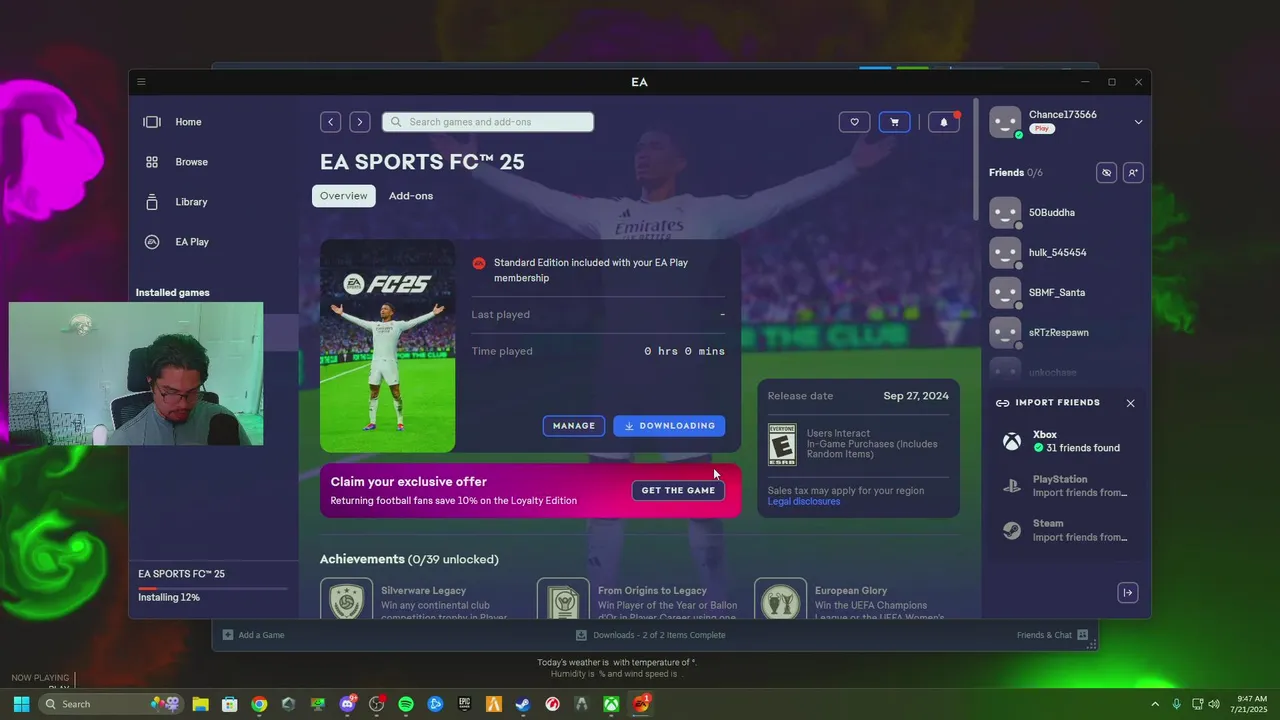The height and width of the screenshot is (720, 1280).
Task: Click the Library icon
Action: 152,202
